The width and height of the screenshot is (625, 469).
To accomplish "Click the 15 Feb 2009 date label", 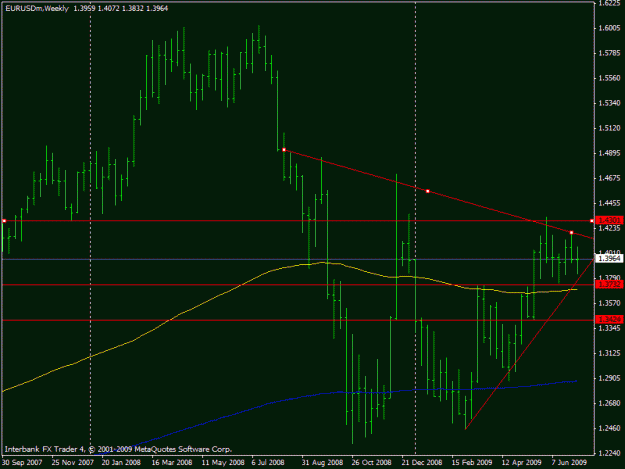I will click(472, 463).
